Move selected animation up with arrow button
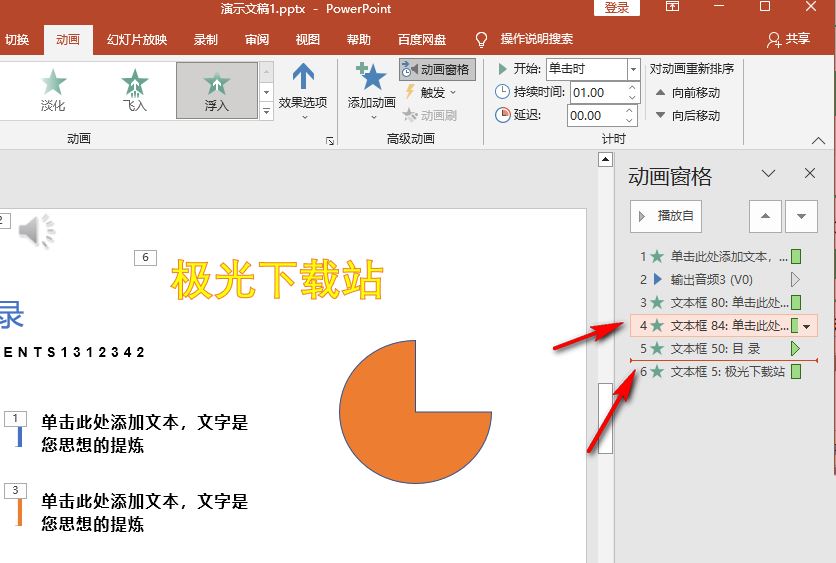The width and height of the screenshot is (836, 563). pos(765,215)
